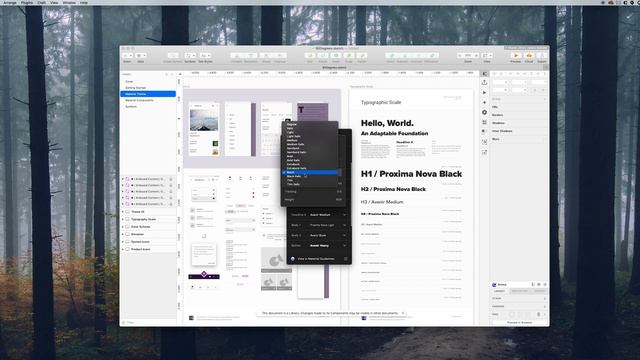640x360 pixels.
Task: Click the zoom in plus button
Action: (476, 56)
